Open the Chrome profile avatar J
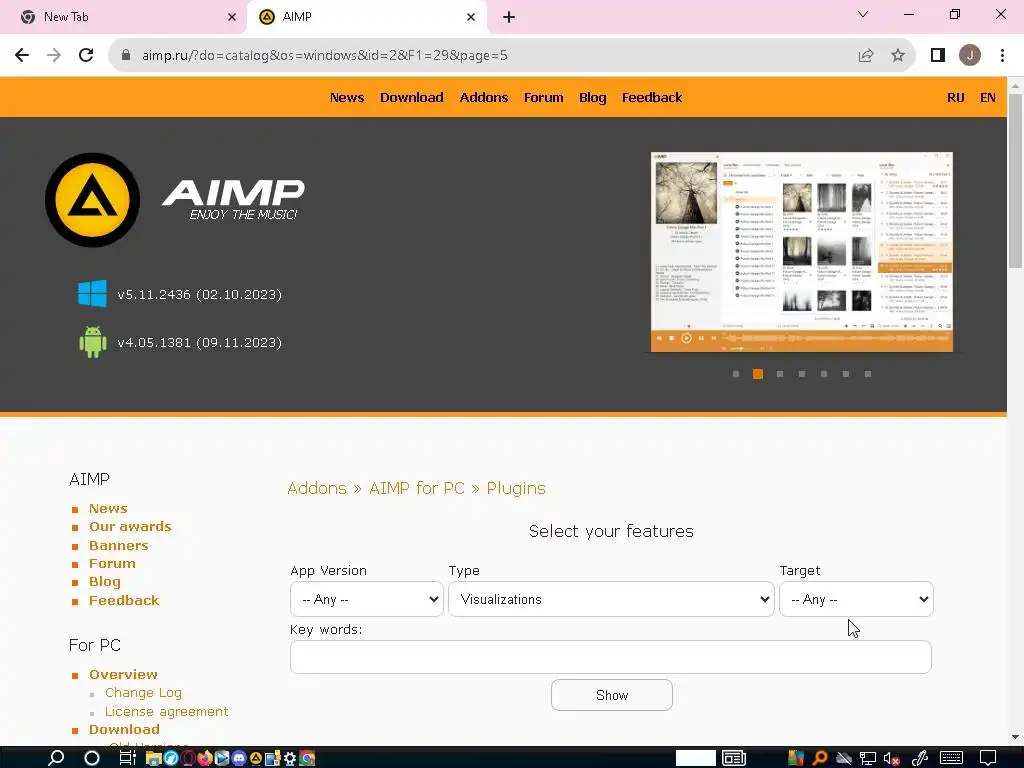This screenshot has height=768, width=1024. coord(970,56)
